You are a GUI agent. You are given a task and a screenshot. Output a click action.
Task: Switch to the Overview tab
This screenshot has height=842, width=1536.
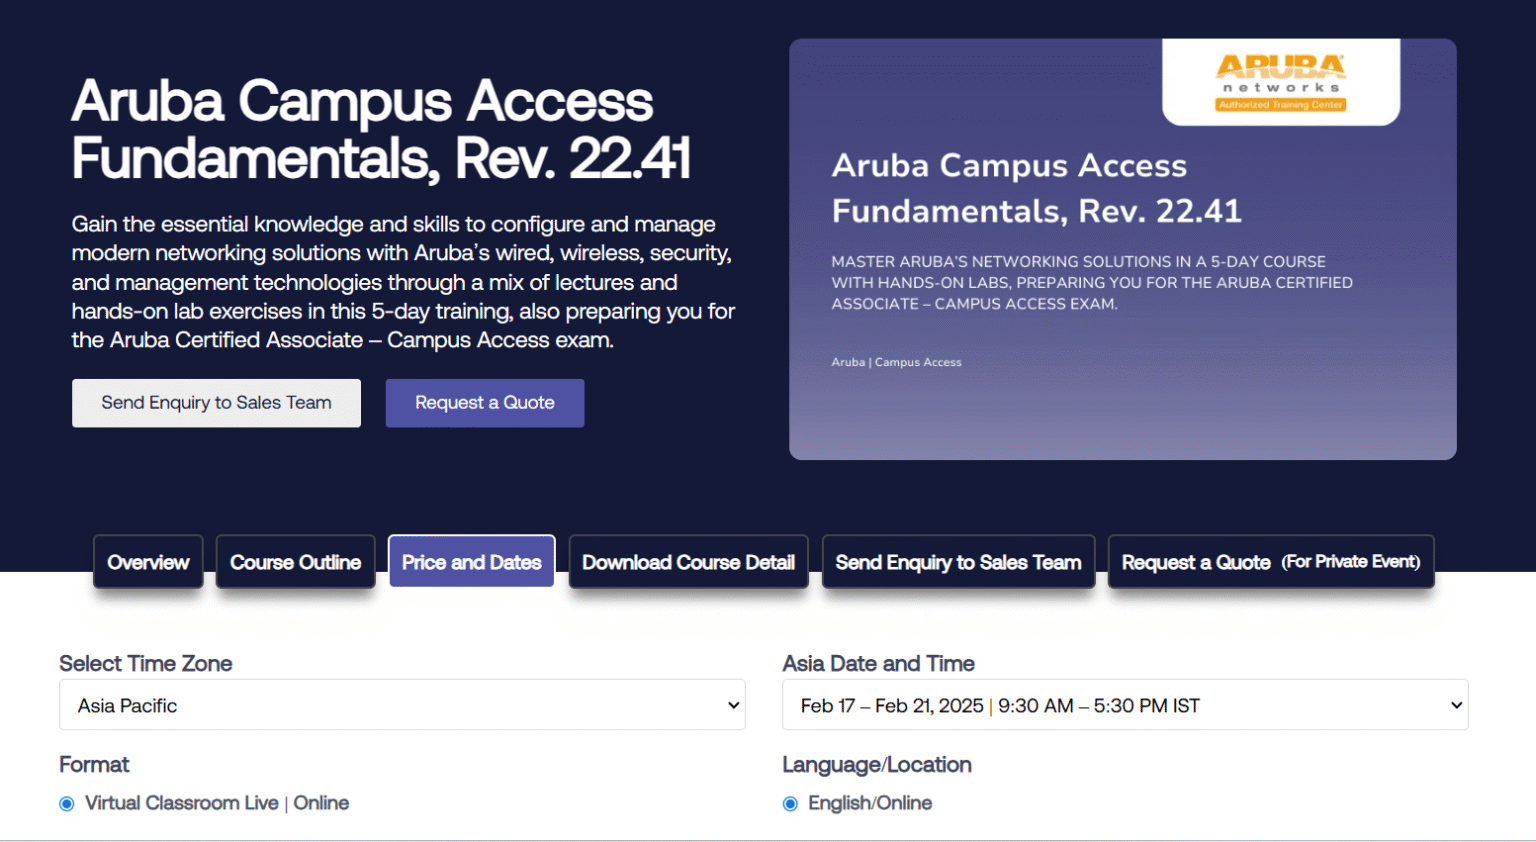[x=148, y=562]
